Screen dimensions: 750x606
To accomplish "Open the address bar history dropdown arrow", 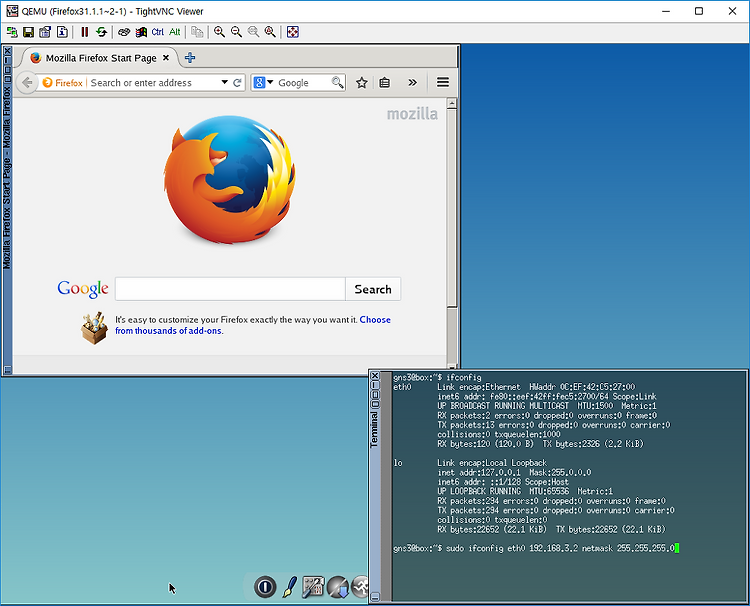I will (x=224, y=82).
